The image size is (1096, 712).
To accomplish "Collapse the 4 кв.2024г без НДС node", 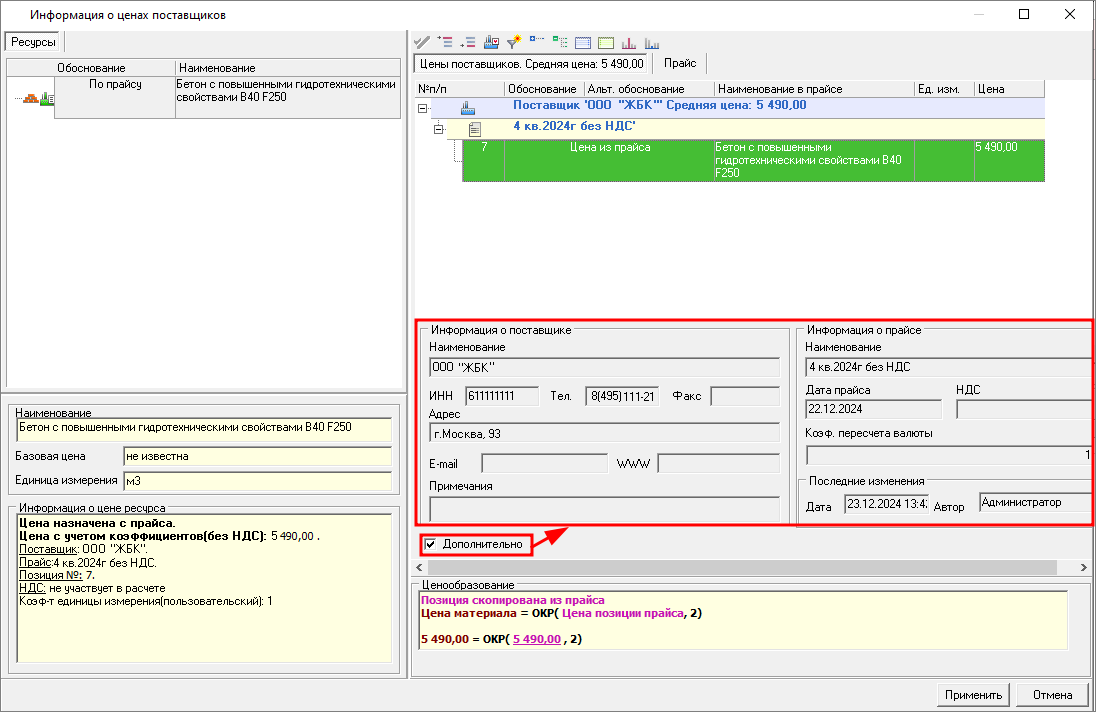I will [x=438, y=129].
